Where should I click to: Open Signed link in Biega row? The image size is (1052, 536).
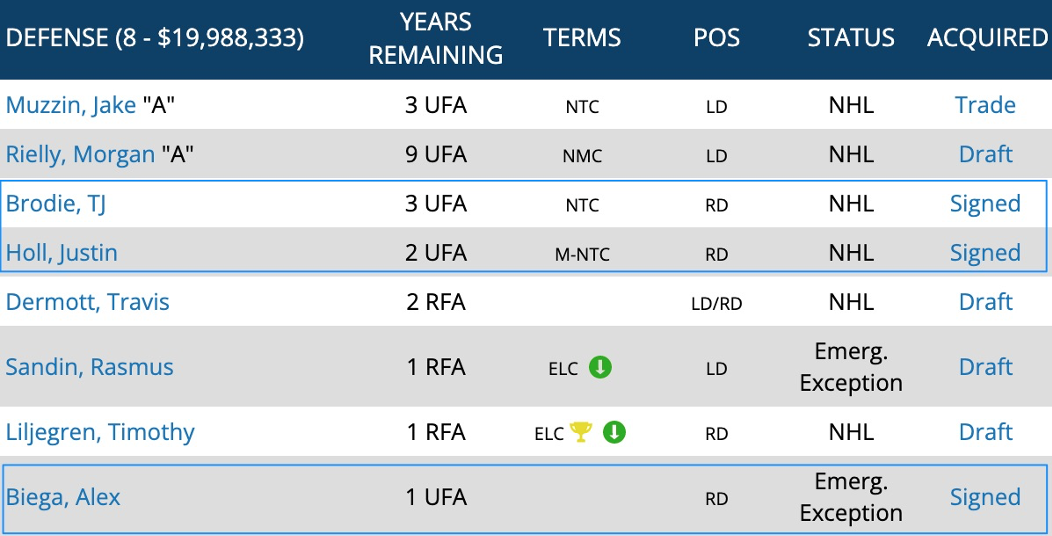tap(985, 497)
